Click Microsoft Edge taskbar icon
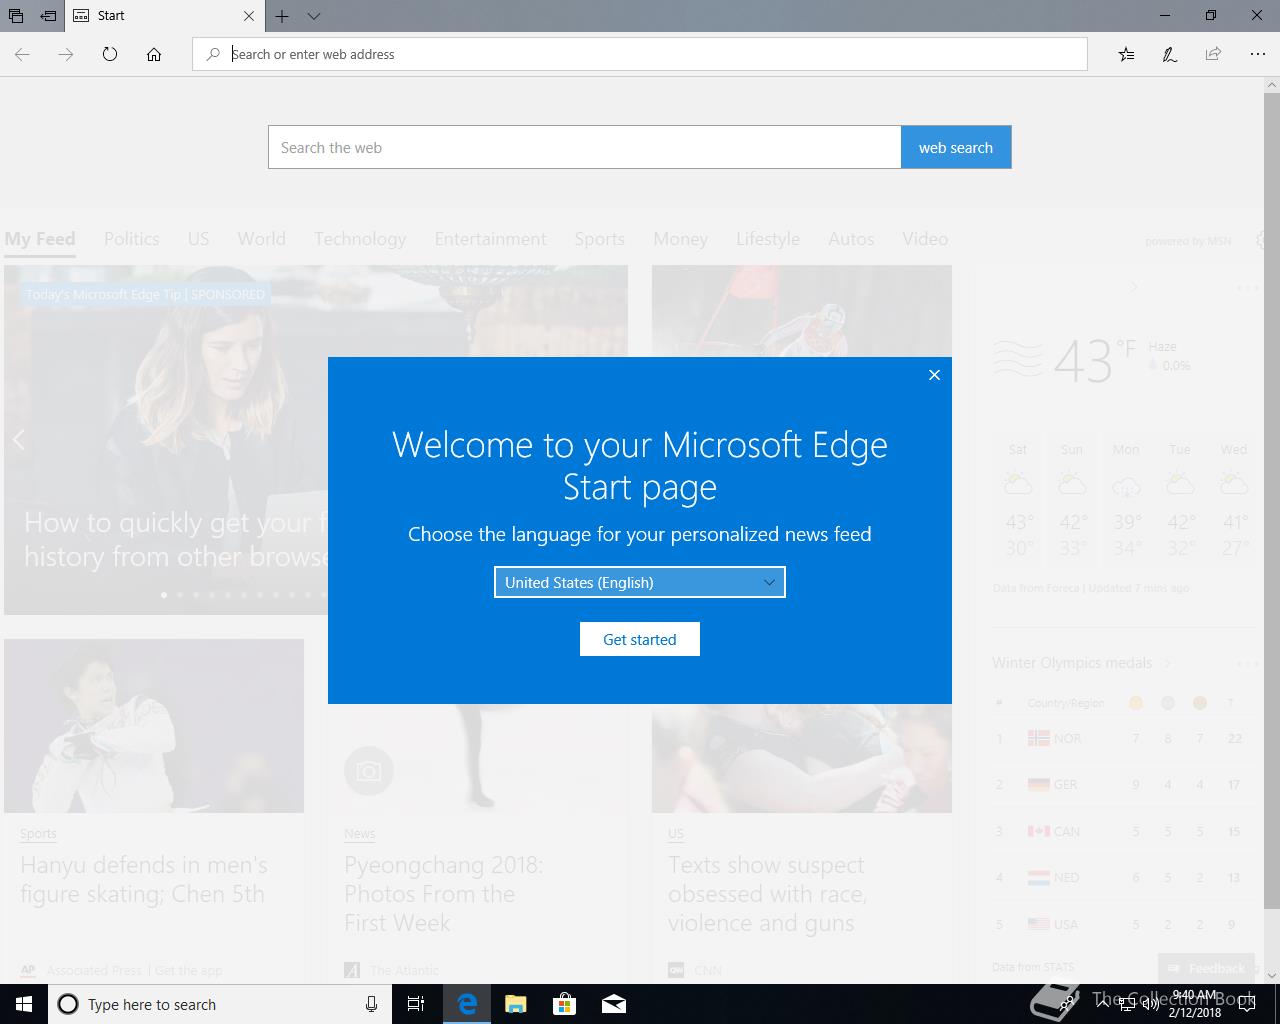Screen dimensions: 1280x1024 [x=467, y=1004]
